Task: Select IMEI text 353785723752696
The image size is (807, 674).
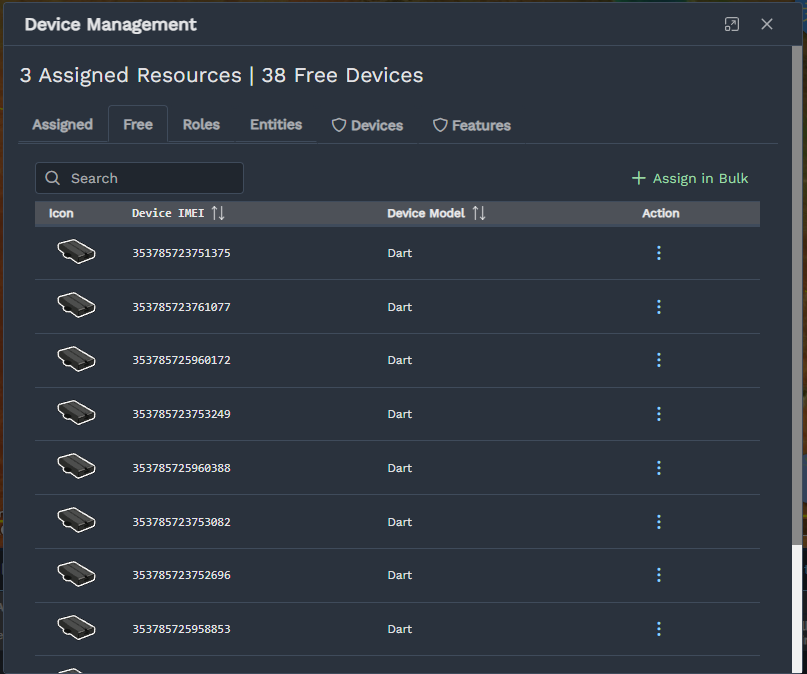Action: [182, 575]
